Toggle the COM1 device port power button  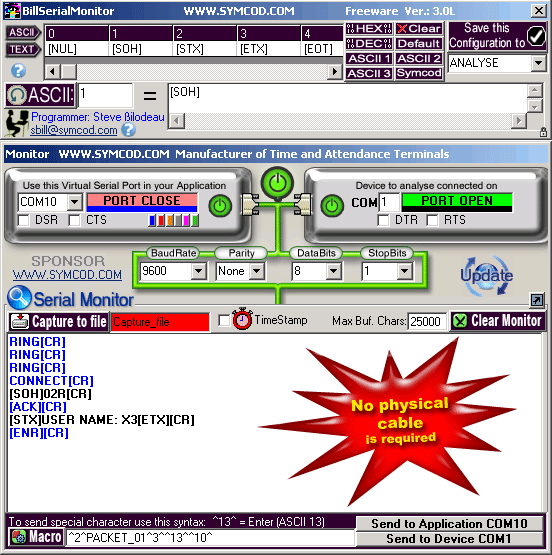pyautogui.click(x=332, y=206)
